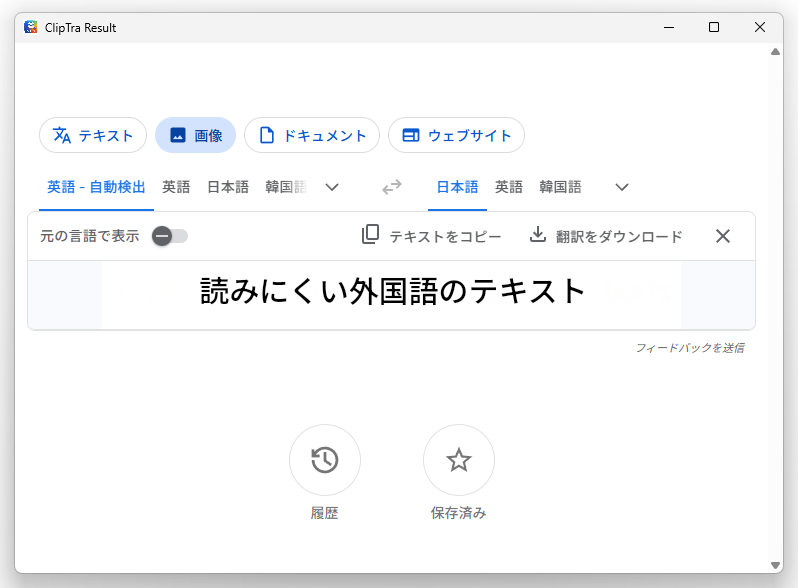Select the テキスト translation mode button

coord(93,135)
